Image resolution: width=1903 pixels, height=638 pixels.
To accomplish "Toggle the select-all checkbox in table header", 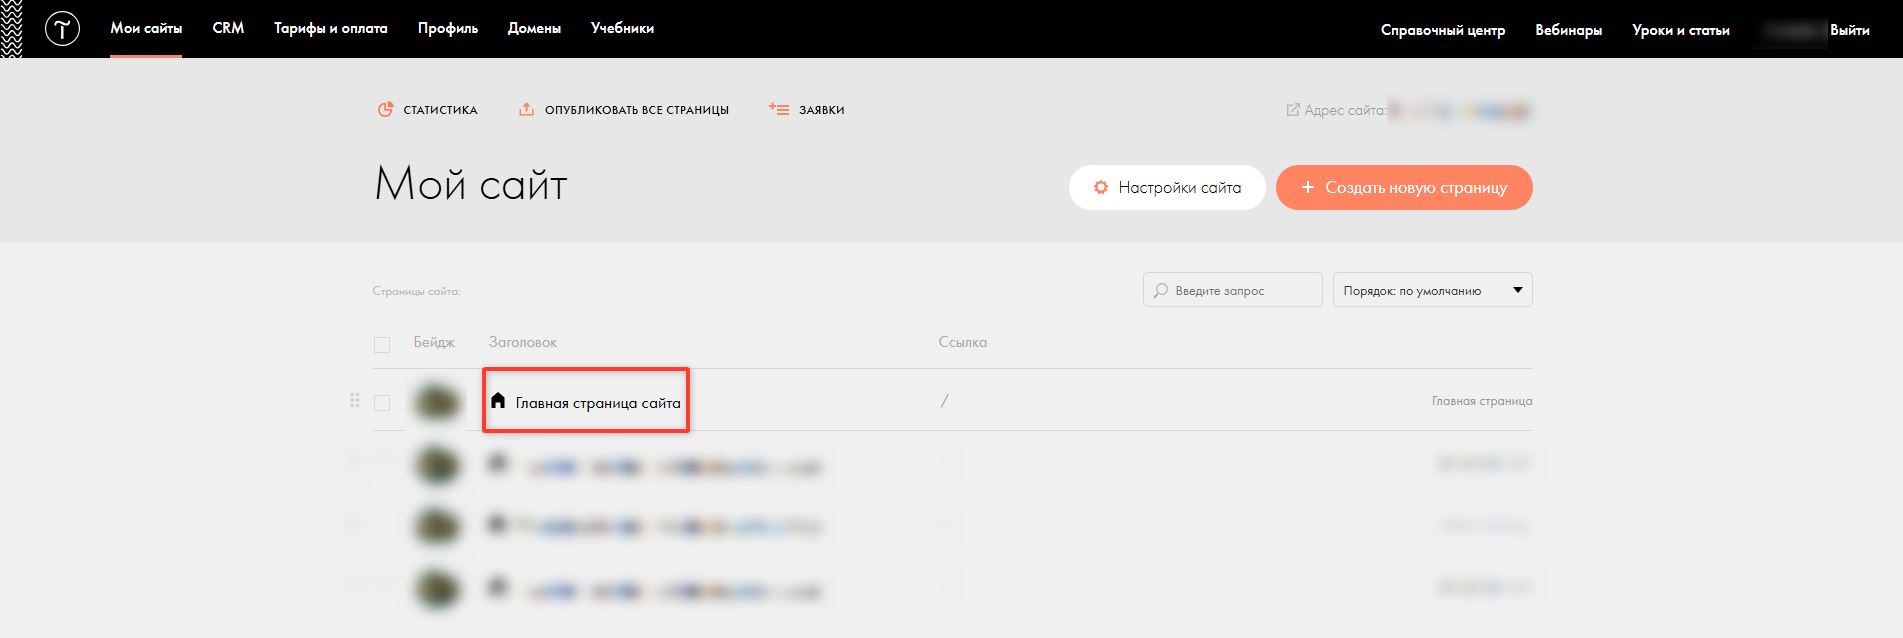I will pos(382,345).
